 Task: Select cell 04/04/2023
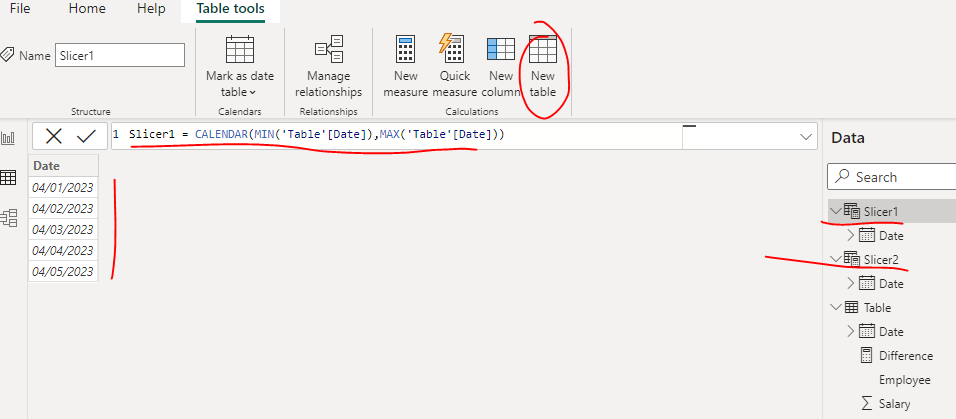tap(63, 250)
